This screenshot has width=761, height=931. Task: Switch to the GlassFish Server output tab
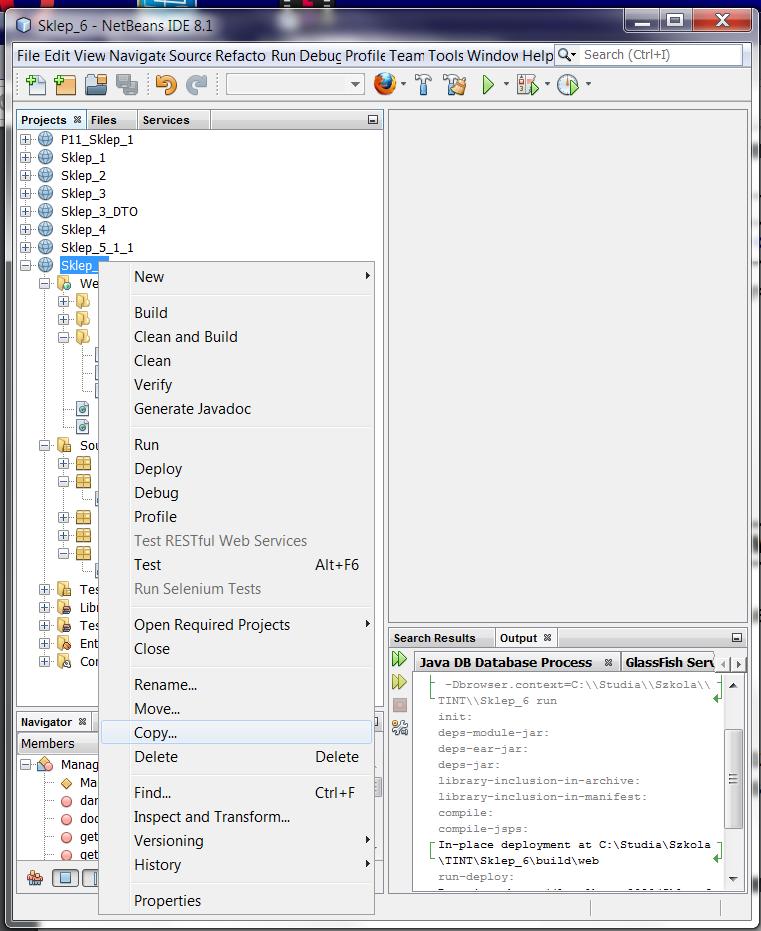pyautogui.click(x=668, y=662)
